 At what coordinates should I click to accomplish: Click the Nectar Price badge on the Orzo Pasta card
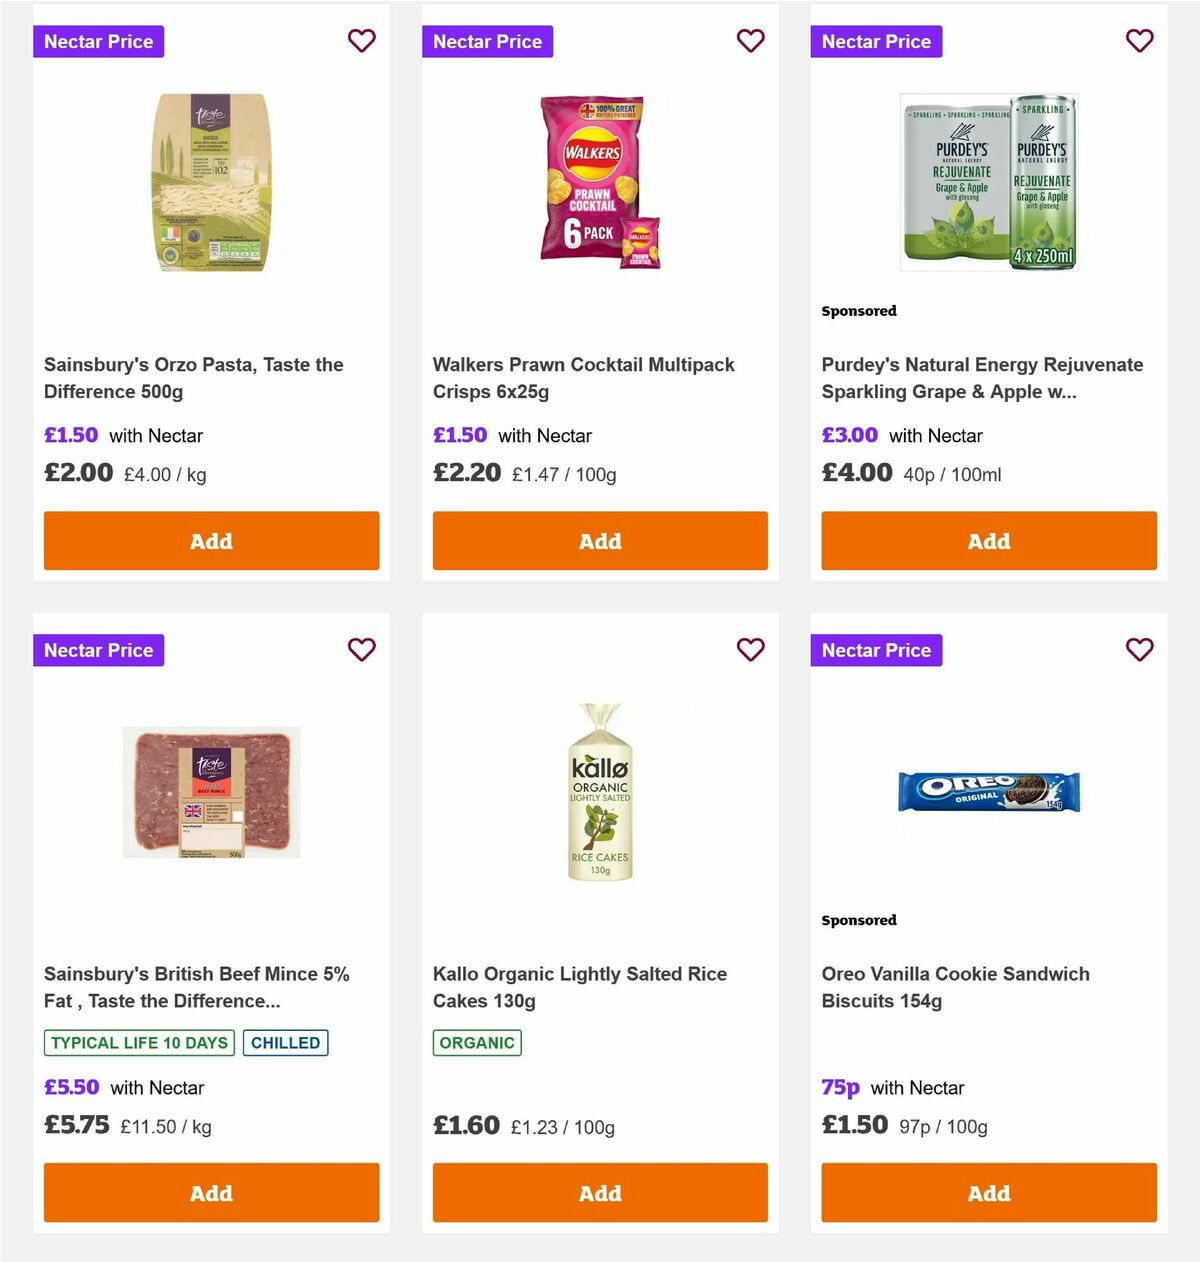98,41
